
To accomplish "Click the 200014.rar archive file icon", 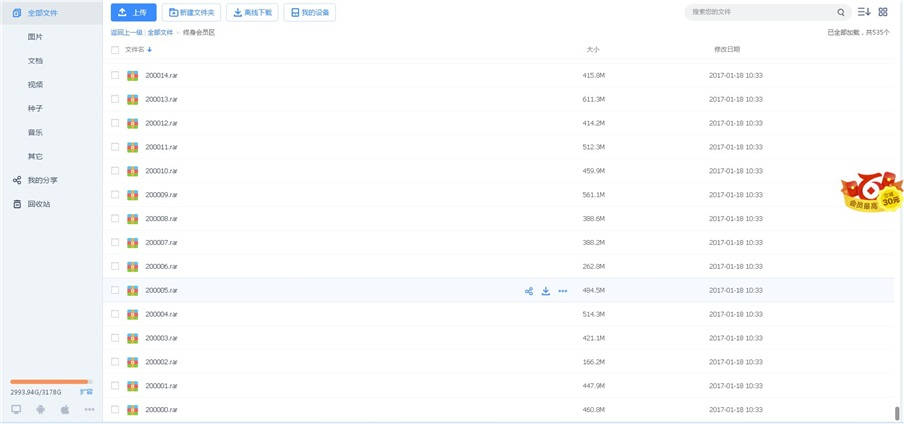I will coord(132,75).
